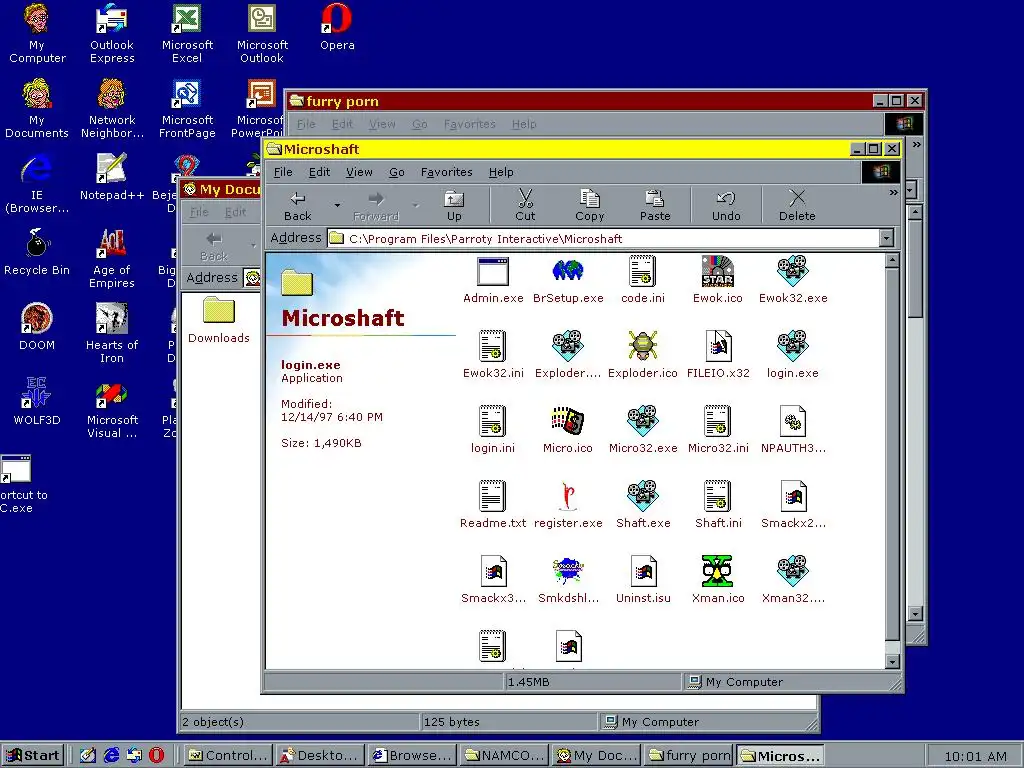The height and width of the screenshot is (768, 1024).
Task: Launch DOOM desktop shortcut
Action: coord(37,327)
